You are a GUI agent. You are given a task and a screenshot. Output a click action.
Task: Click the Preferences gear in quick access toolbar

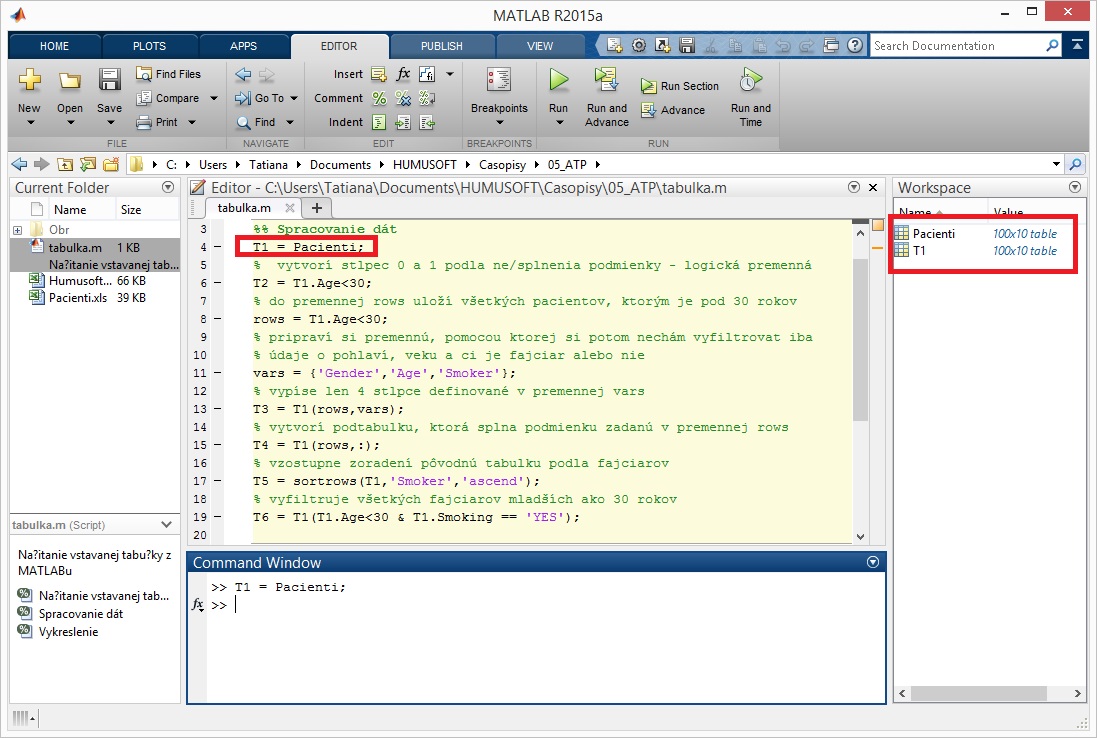[639, 45]
